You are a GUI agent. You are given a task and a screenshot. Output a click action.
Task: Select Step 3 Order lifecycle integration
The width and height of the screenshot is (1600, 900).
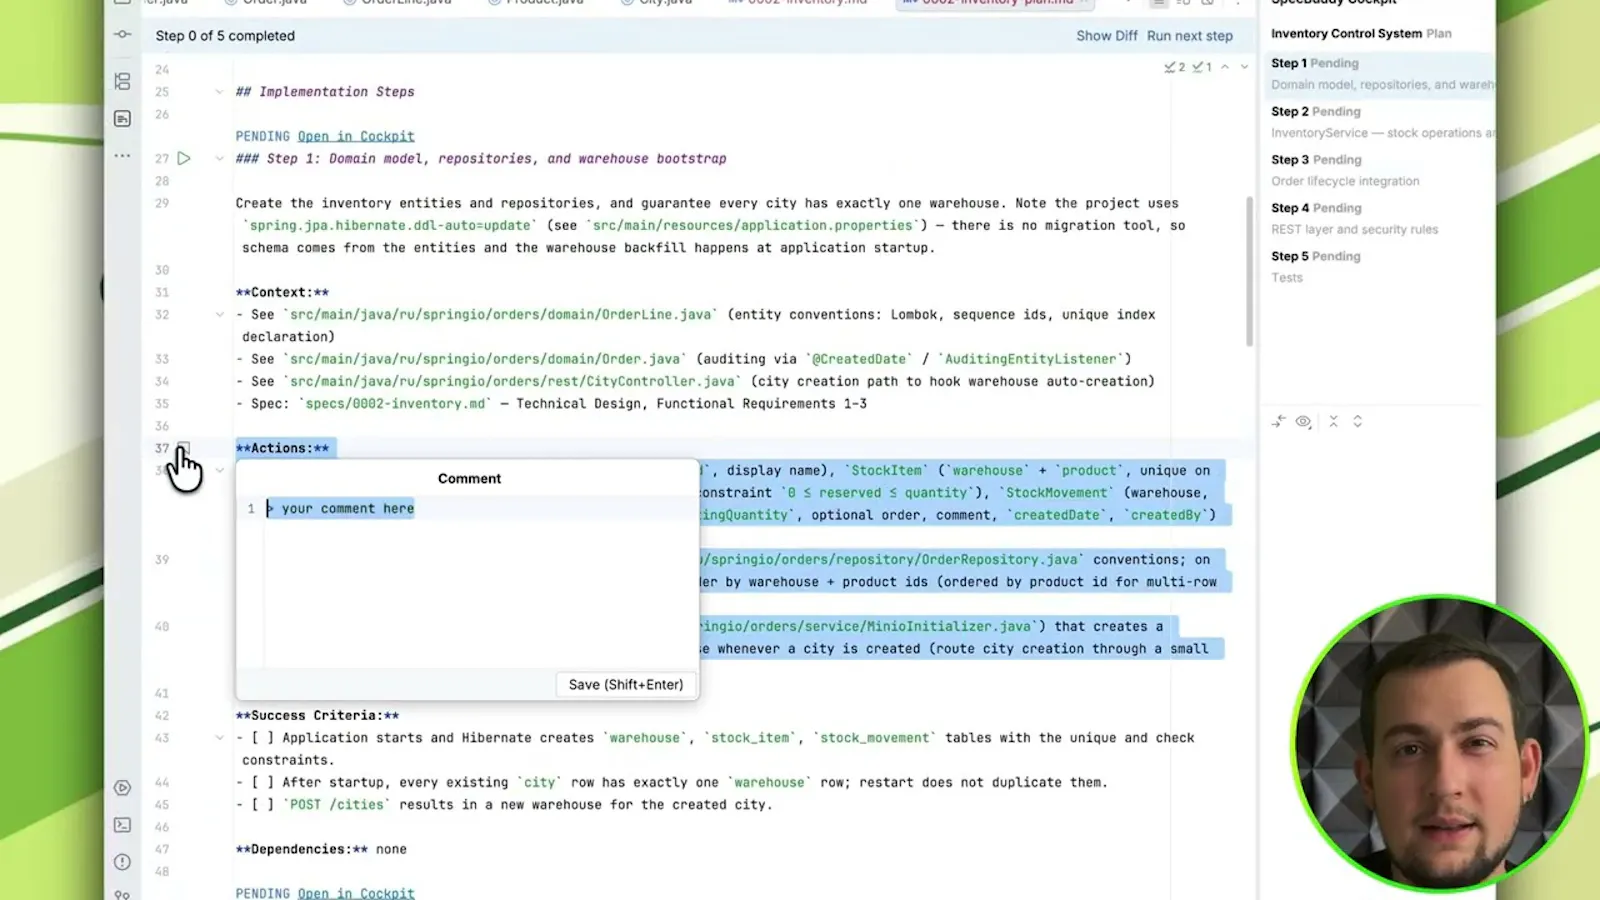click(1378, 170)
